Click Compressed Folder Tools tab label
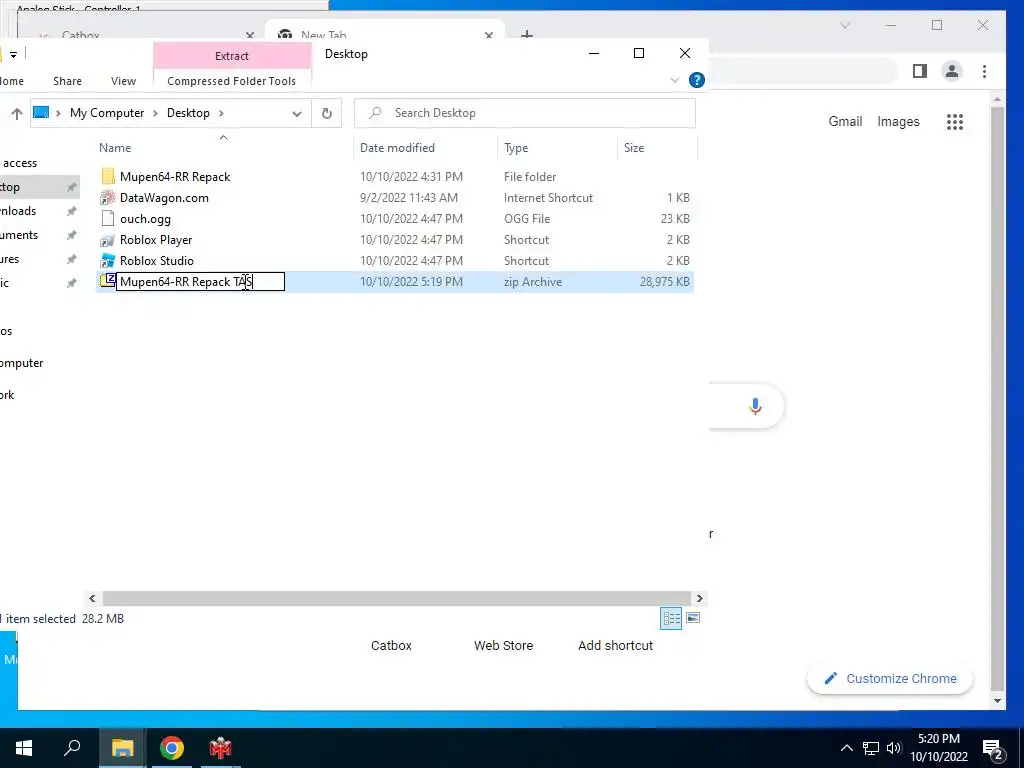The width and height of the screenshot is (1024, 768). (x=231, y=81)
